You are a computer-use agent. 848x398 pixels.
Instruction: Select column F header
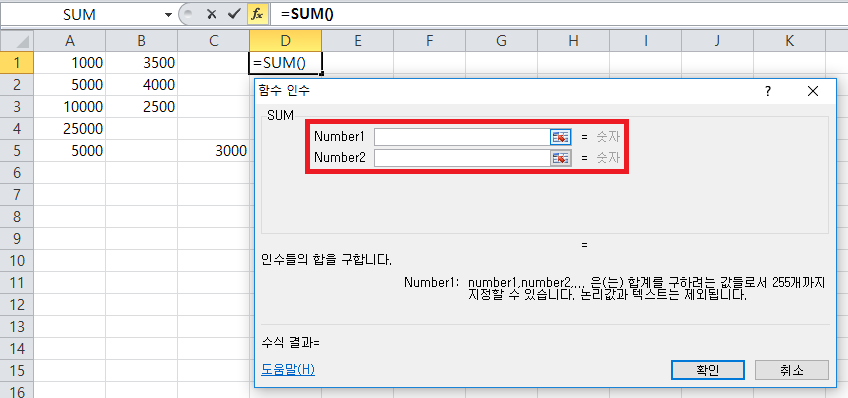(x=429, y=41)
